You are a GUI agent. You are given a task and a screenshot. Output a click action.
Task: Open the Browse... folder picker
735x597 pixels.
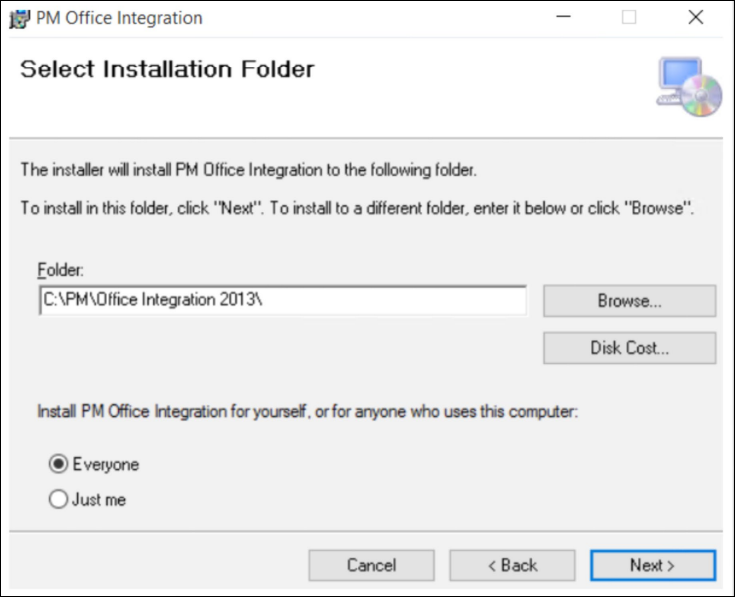[630, 301]
